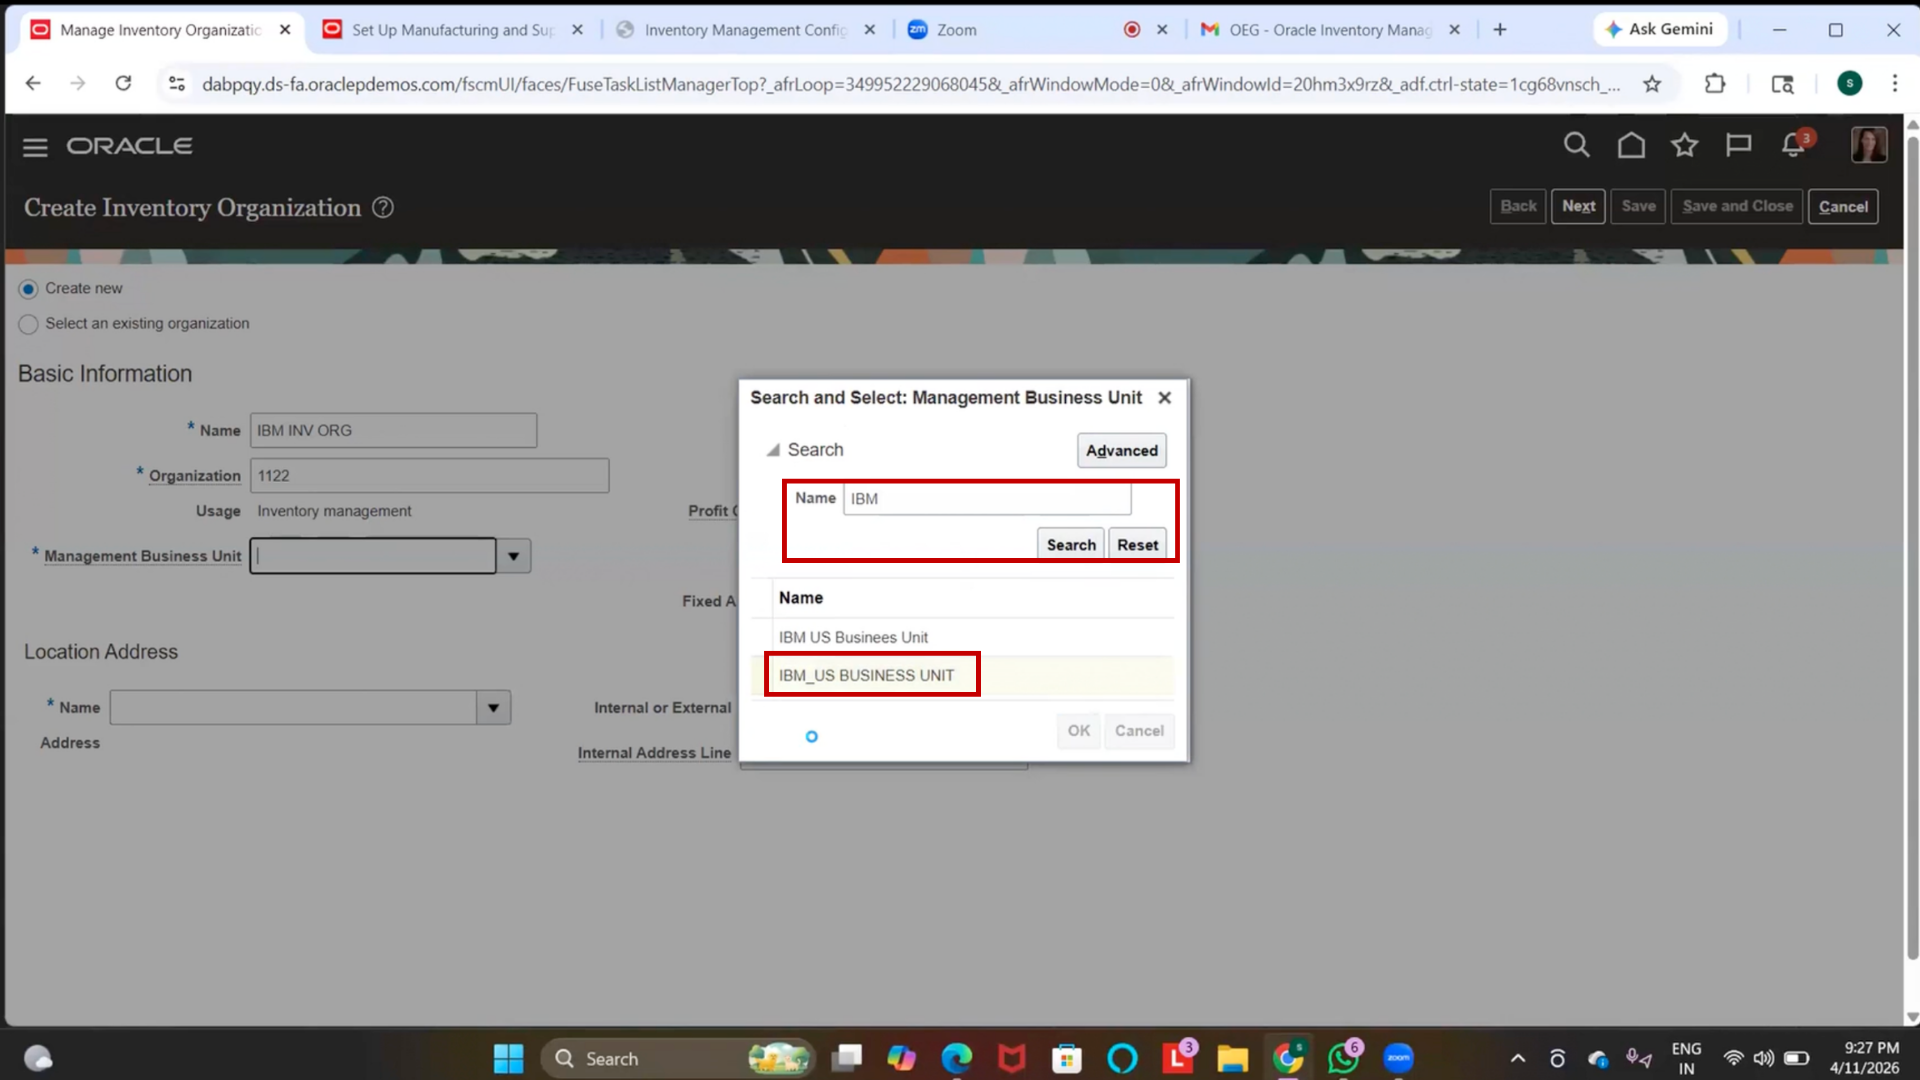
Task: Open Location Address Name dropdown arrow
Action: (494, 708)
